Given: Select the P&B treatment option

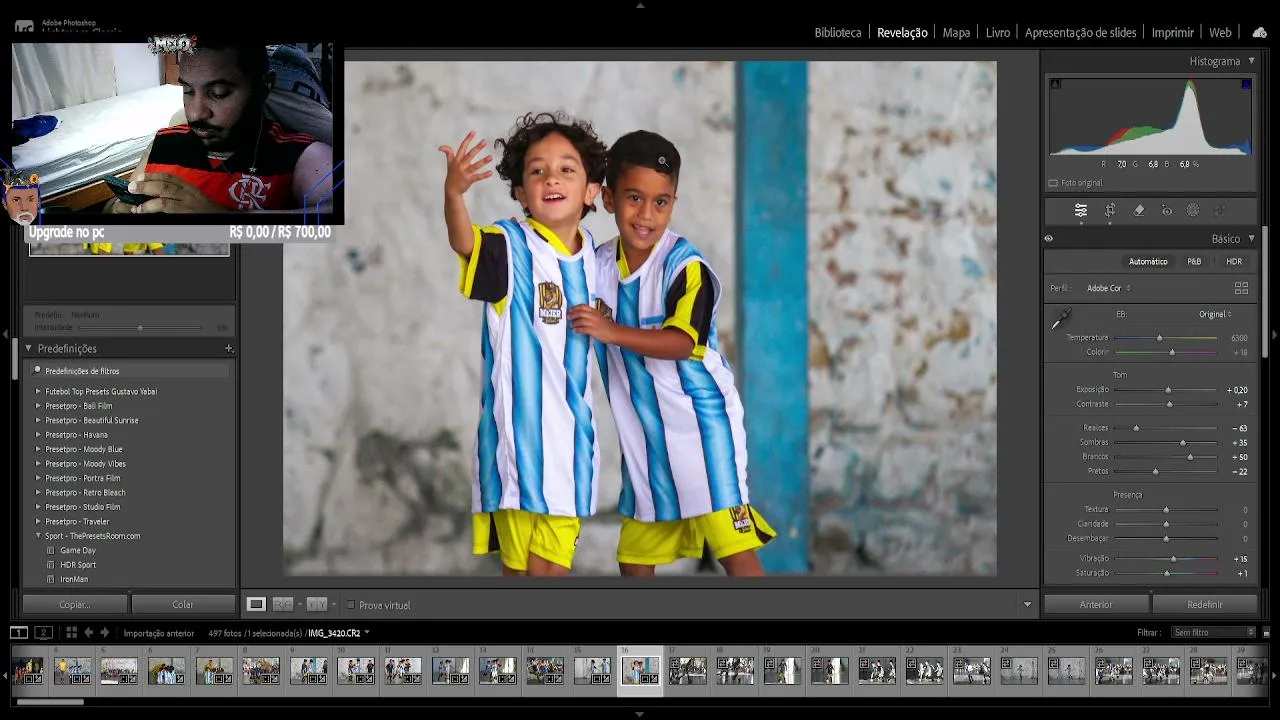Looking at the screenshot, I should 1194,262.
